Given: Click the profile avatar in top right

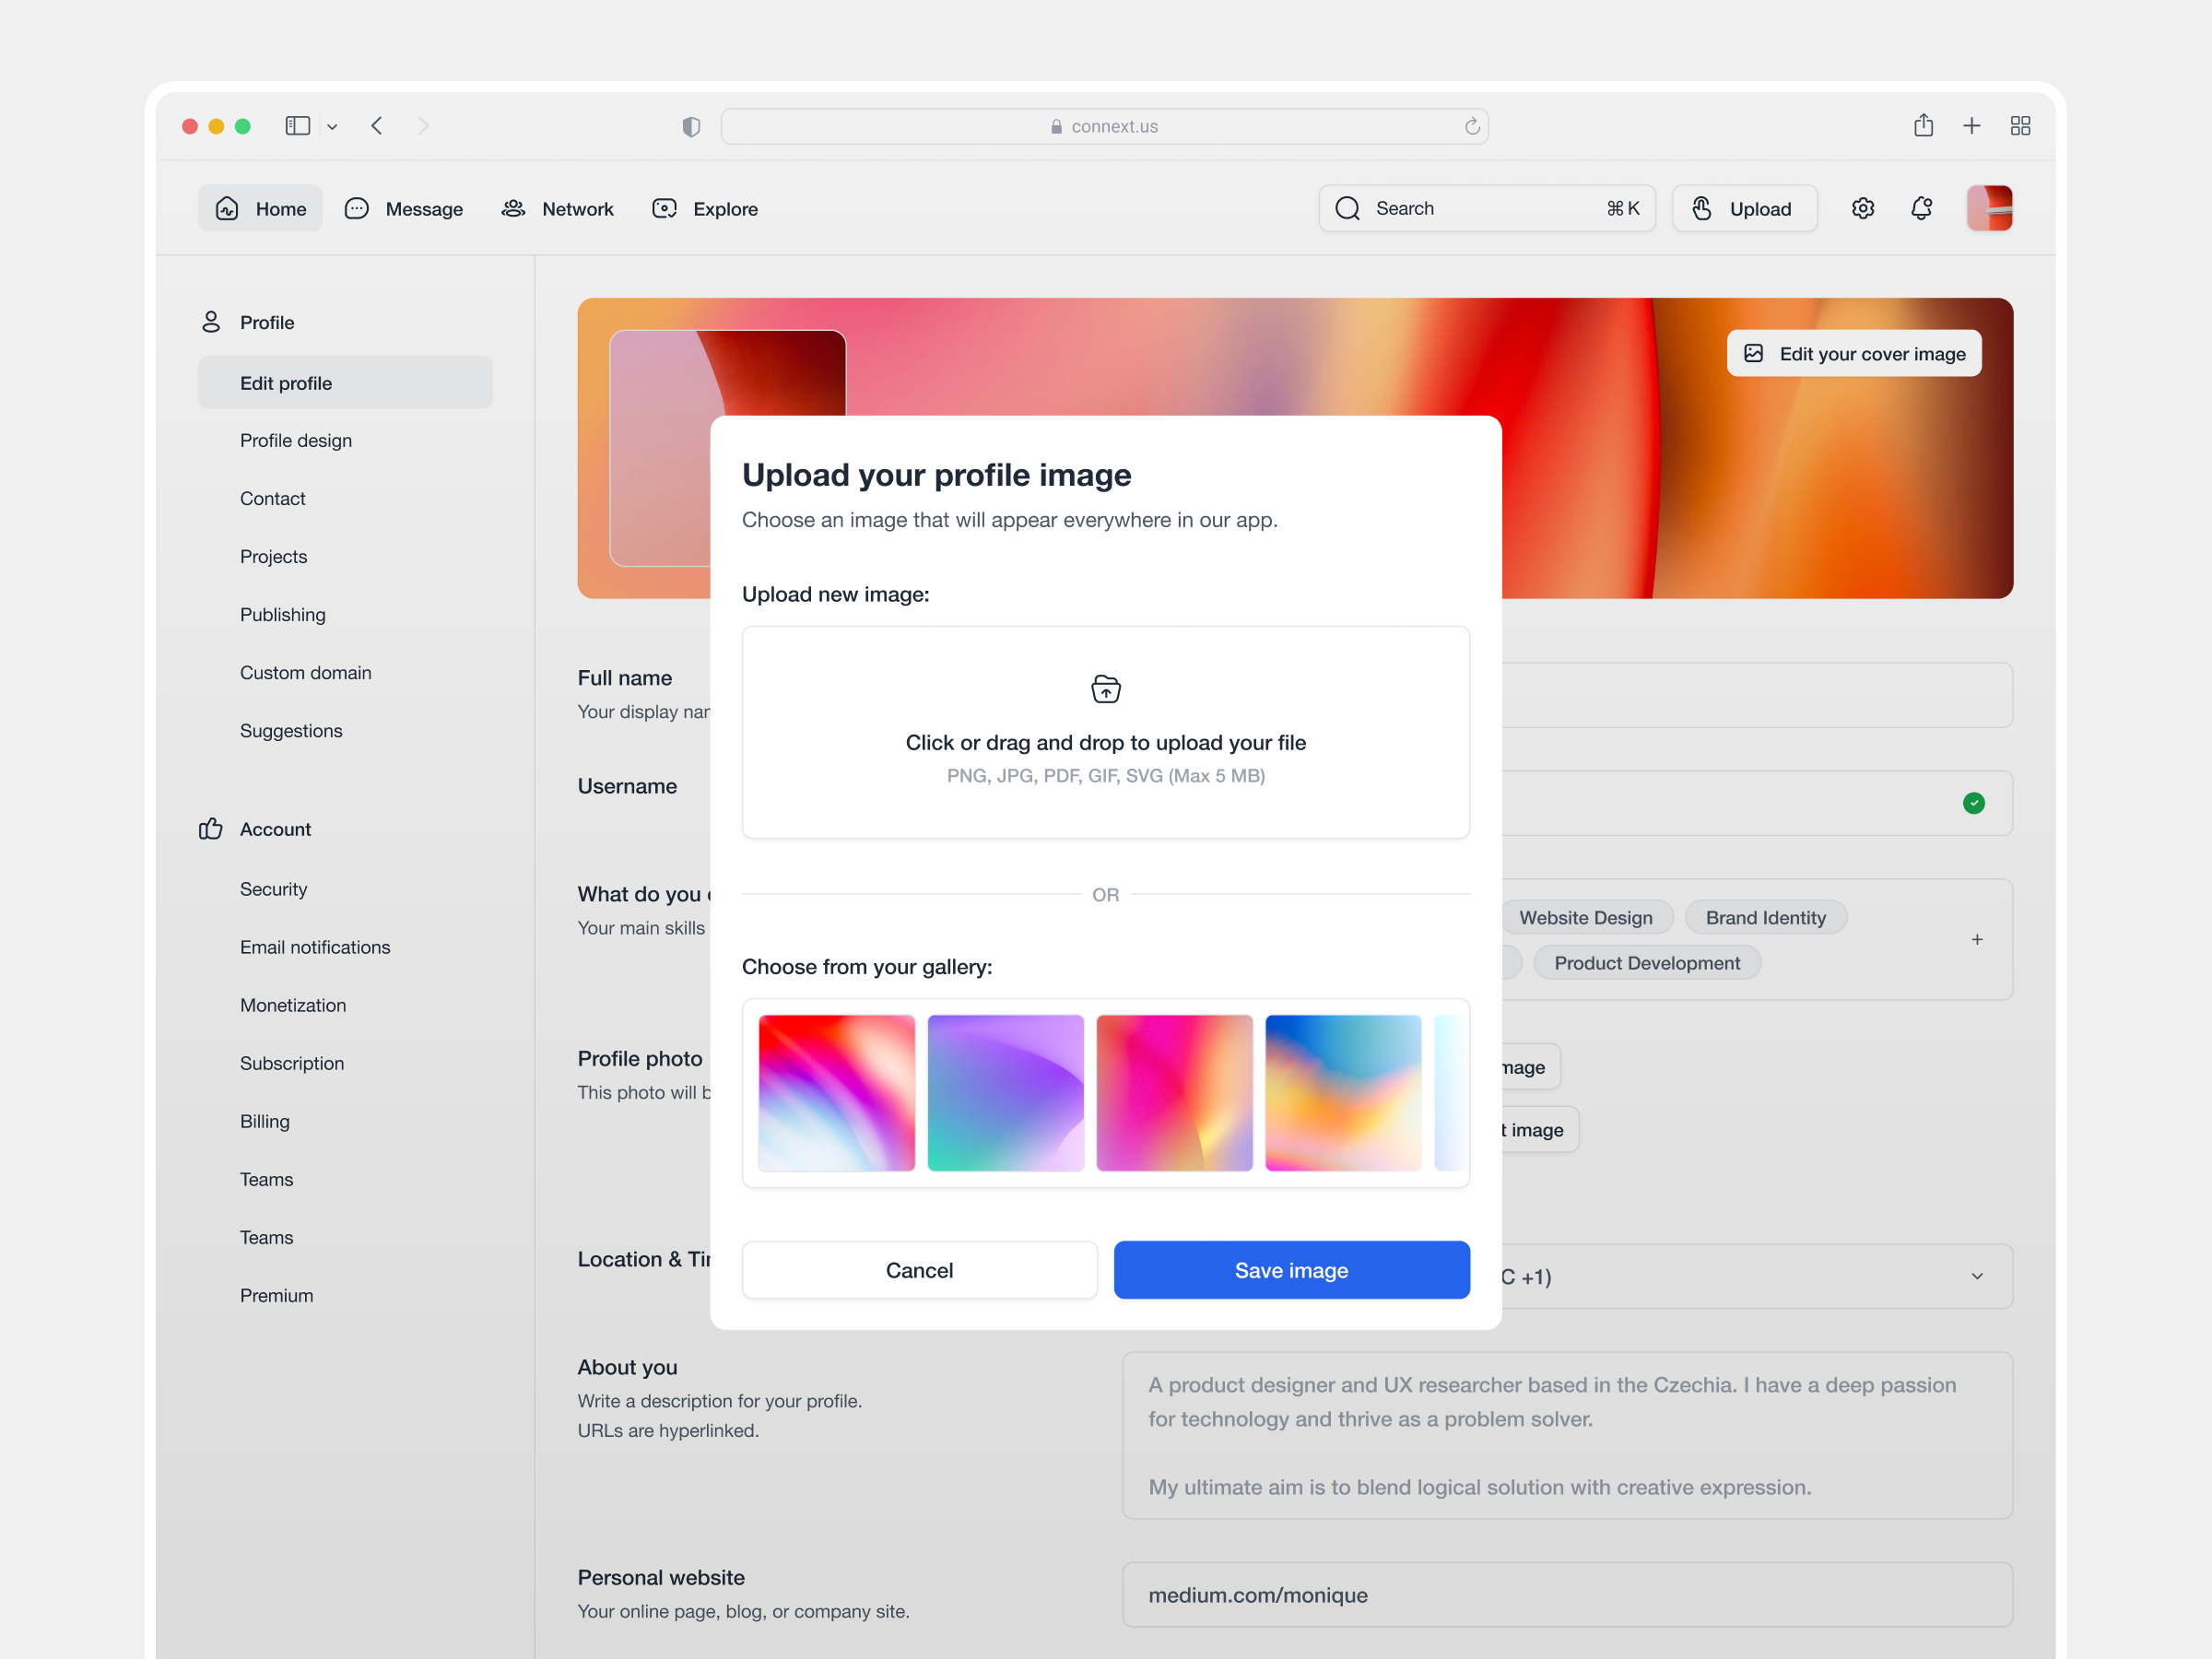Looking at the screenshot, I should click(1989, 208).
